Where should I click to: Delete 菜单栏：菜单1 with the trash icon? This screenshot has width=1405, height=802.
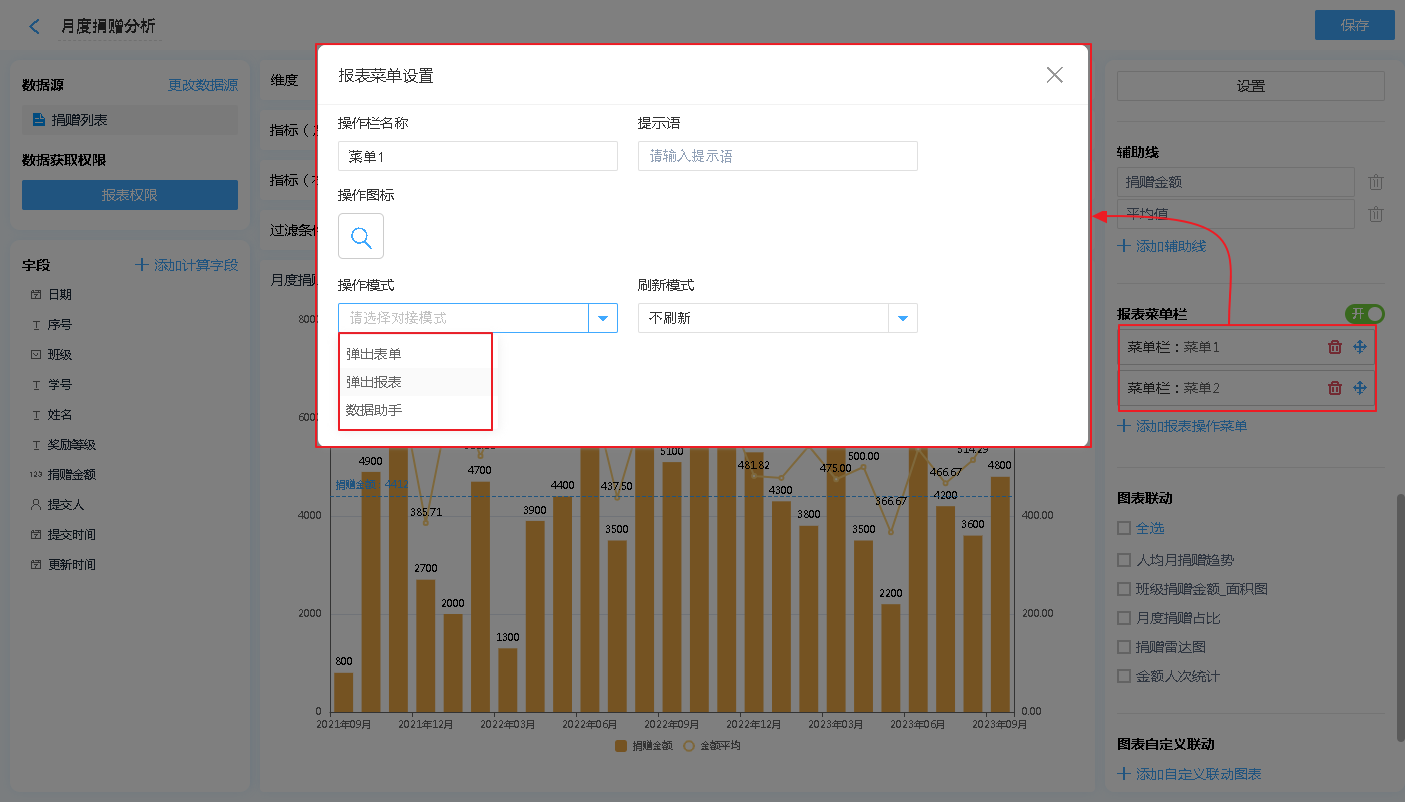(x=1334, y=347)
